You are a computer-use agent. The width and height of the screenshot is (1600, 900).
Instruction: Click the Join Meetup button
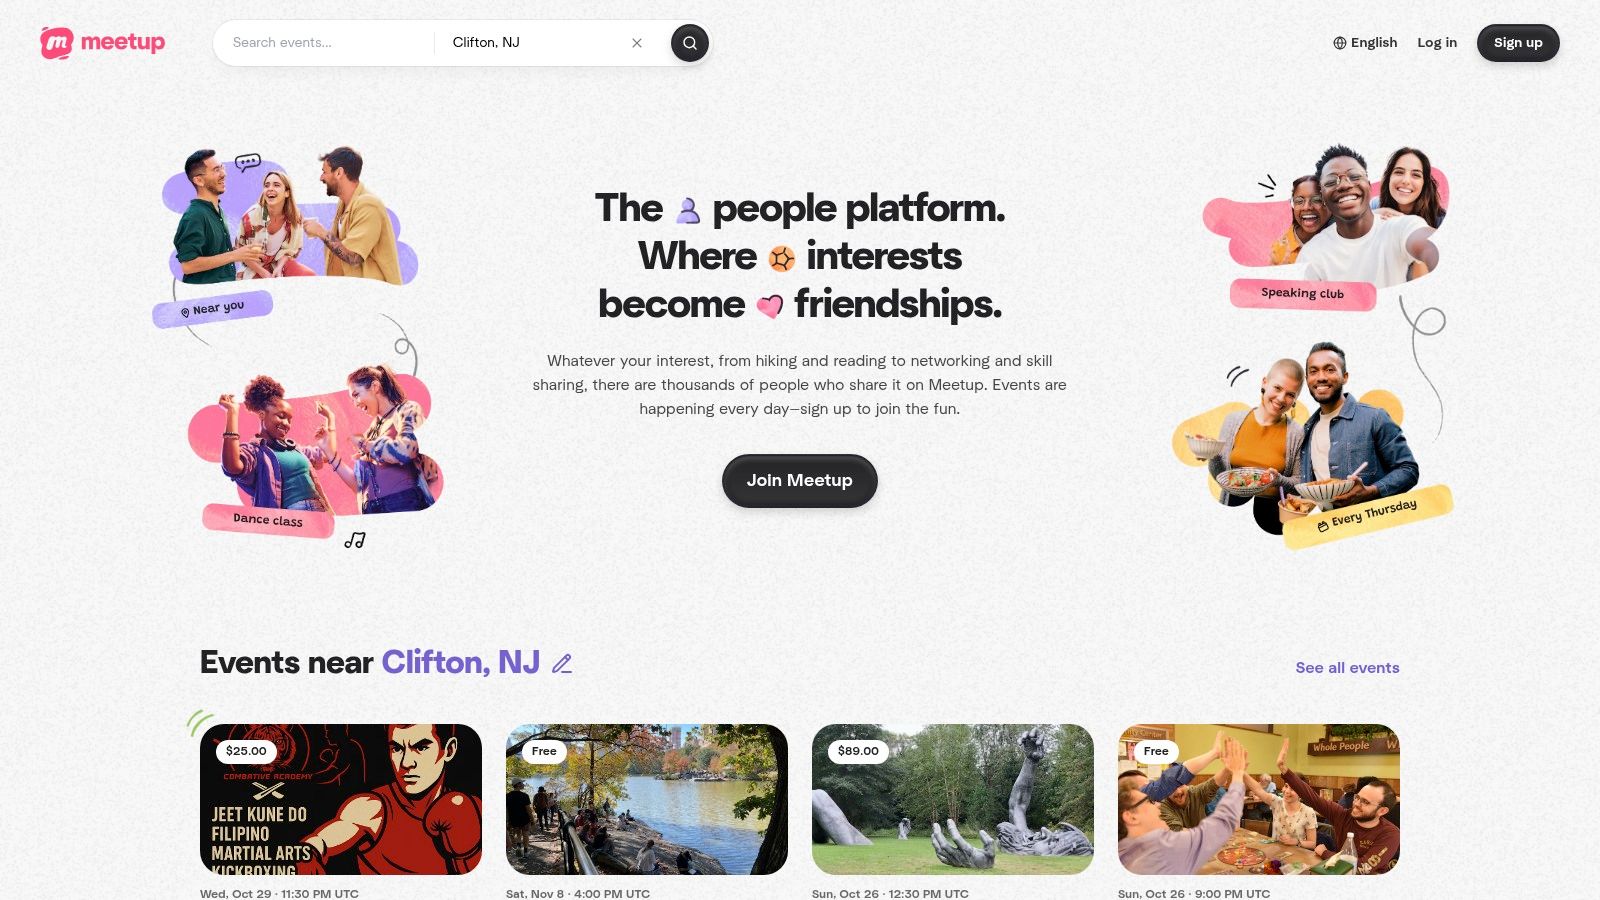(800, 481)
